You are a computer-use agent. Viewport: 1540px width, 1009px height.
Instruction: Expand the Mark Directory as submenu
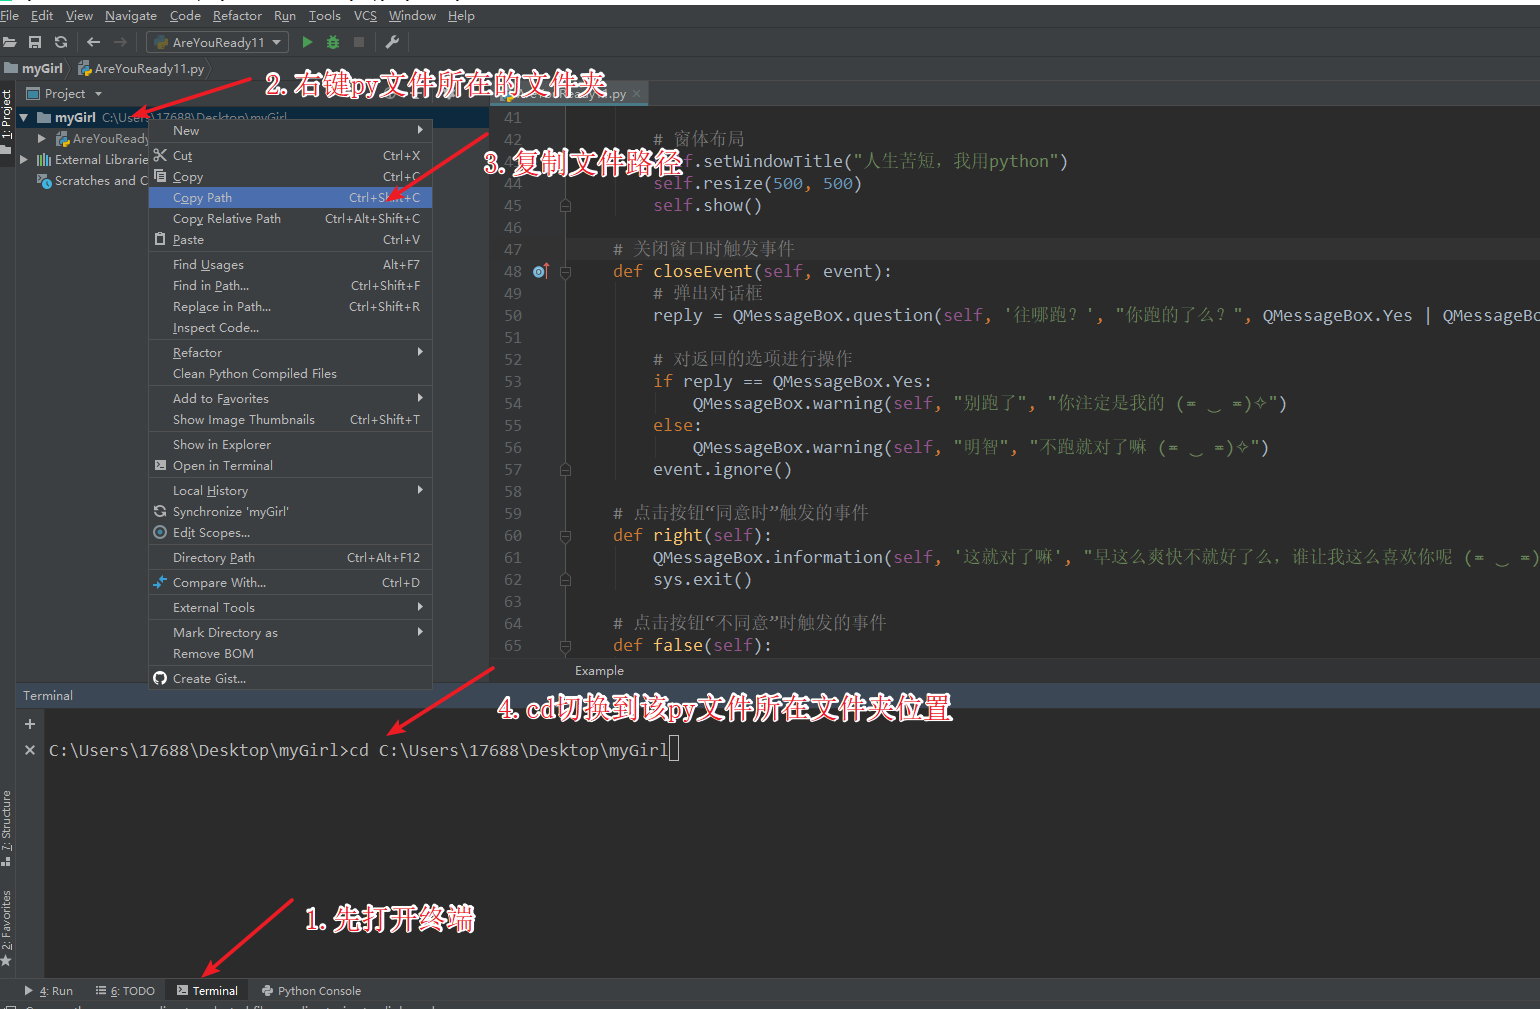point(290,632)
